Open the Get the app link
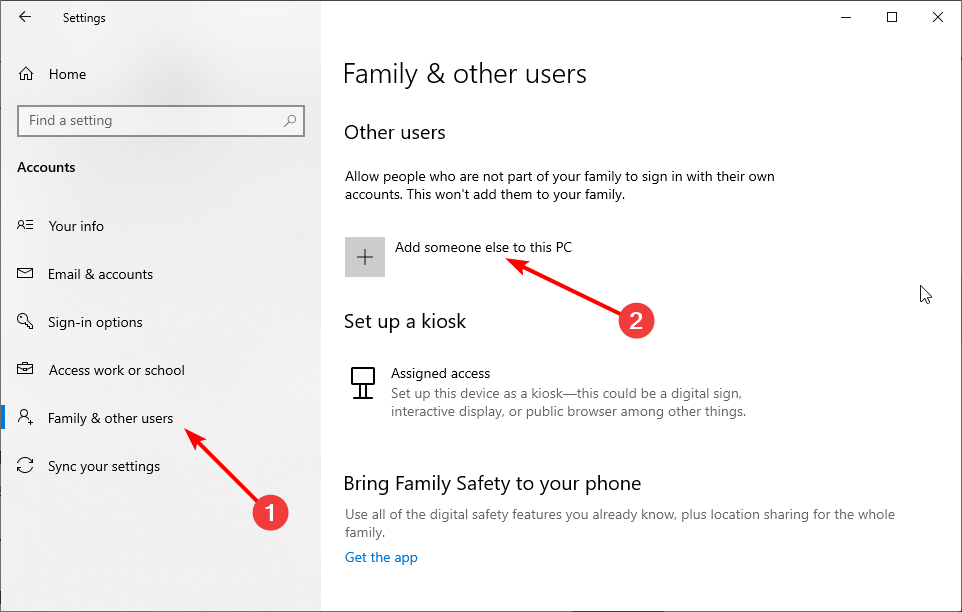 [x=381, y=557]
